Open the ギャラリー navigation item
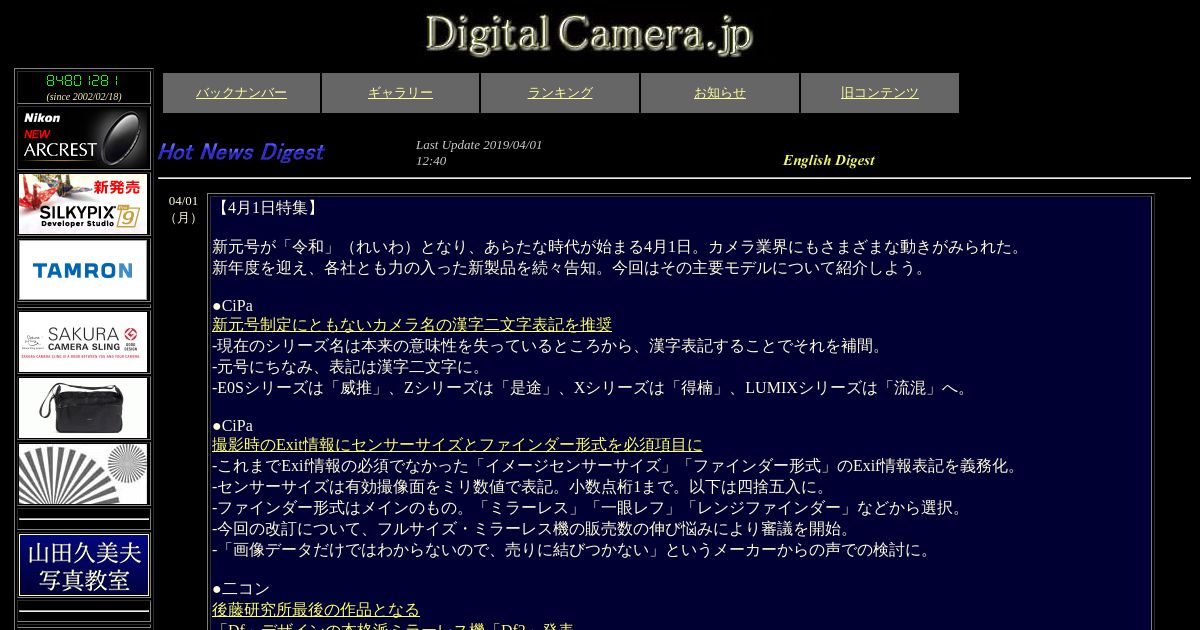Viewport: 1200px width, 630px height. [400, 93]
